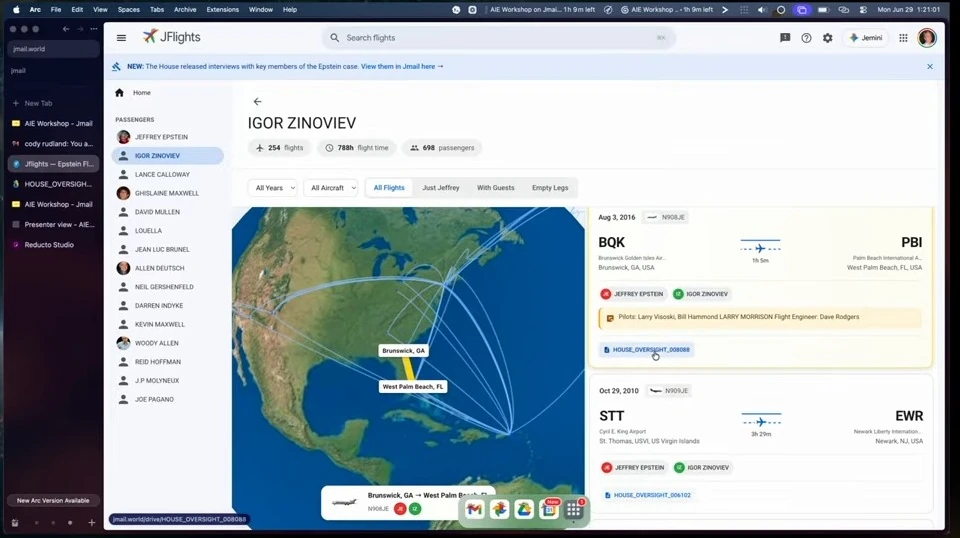This screenshot has width=960, height=538.
Task: Open the calendar app in dock
Action: [x=549, y=509]
